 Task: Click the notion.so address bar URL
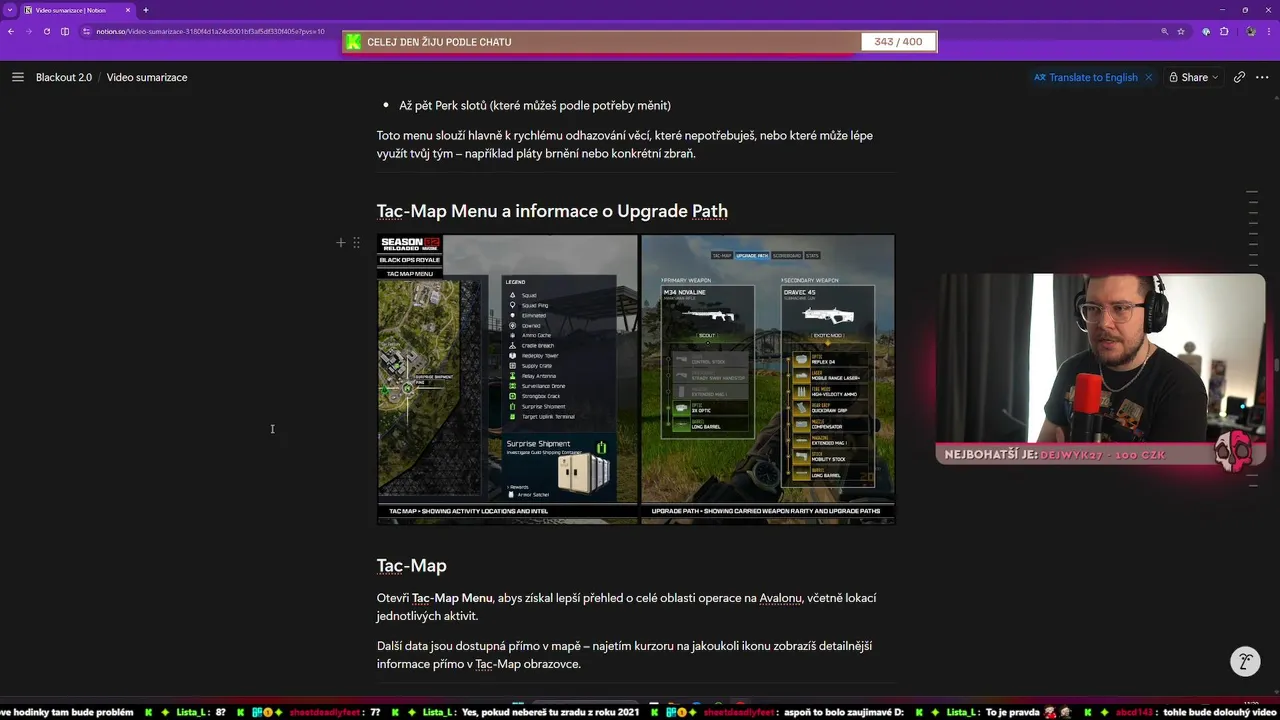(x=210, y=31)
